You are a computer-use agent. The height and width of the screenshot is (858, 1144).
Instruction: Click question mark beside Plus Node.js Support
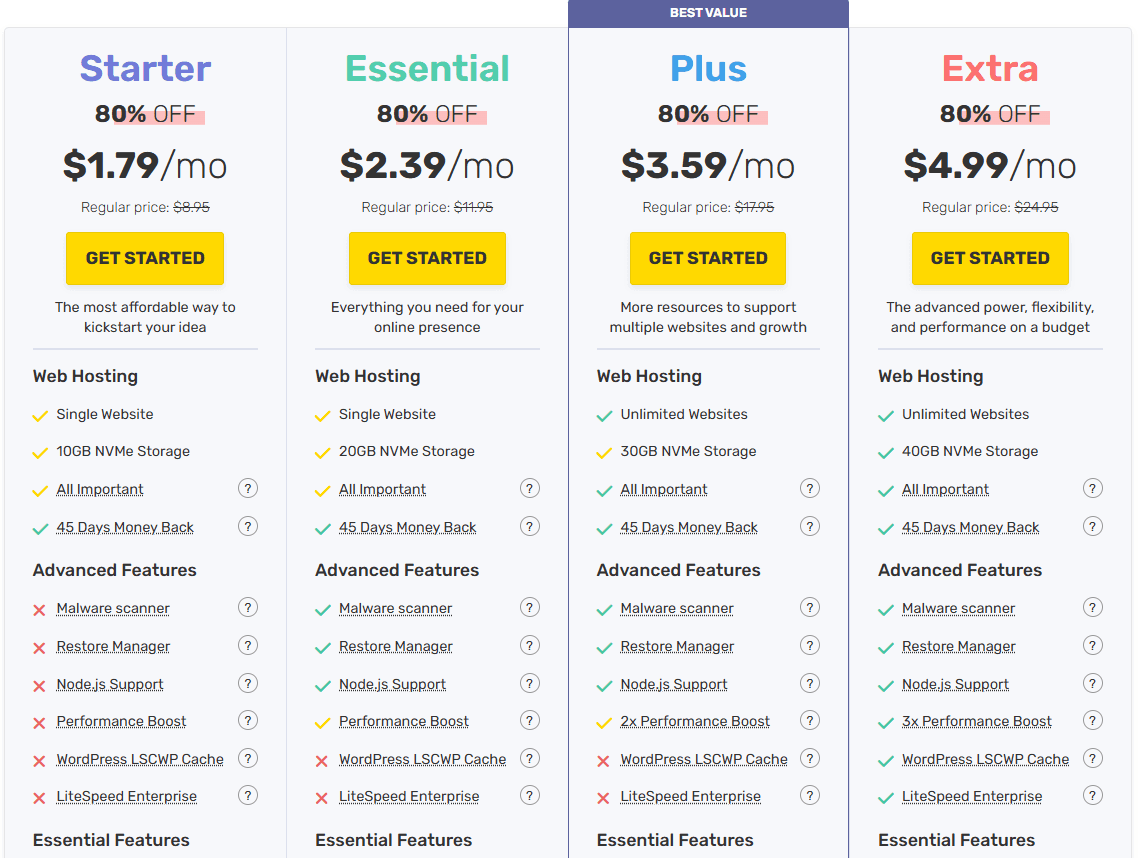click(x=810, y=683)
